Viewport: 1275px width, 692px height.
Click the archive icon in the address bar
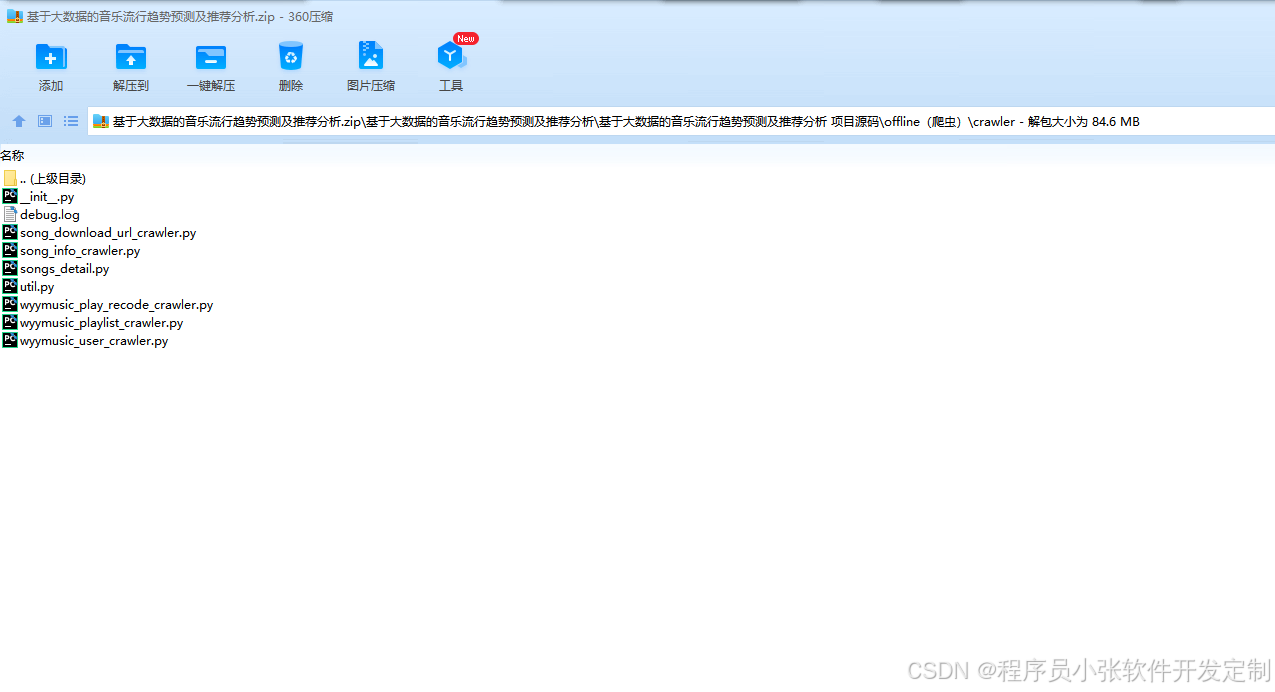101,122
